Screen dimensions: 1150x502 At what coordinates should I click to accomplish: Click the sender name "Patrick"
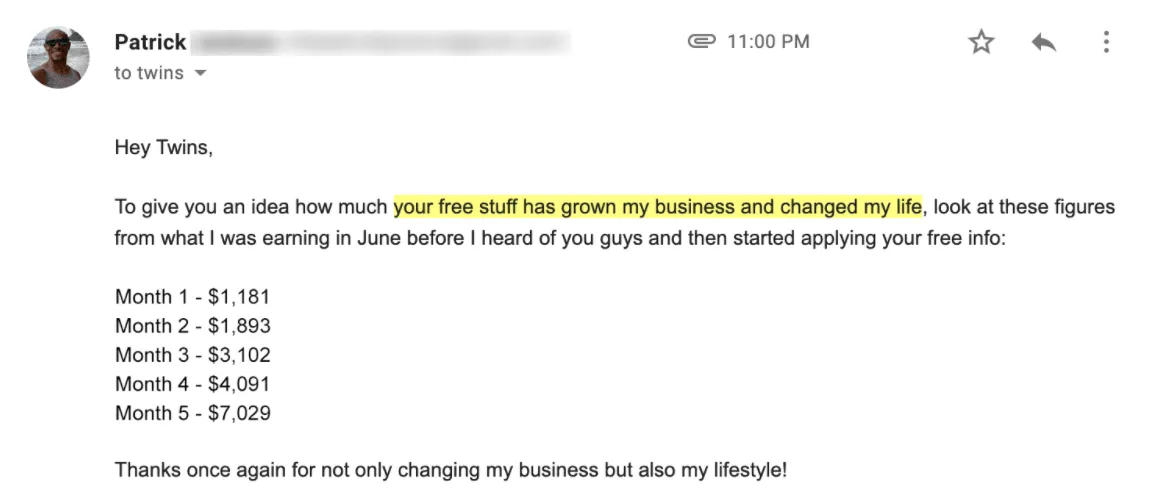point(150,42)
